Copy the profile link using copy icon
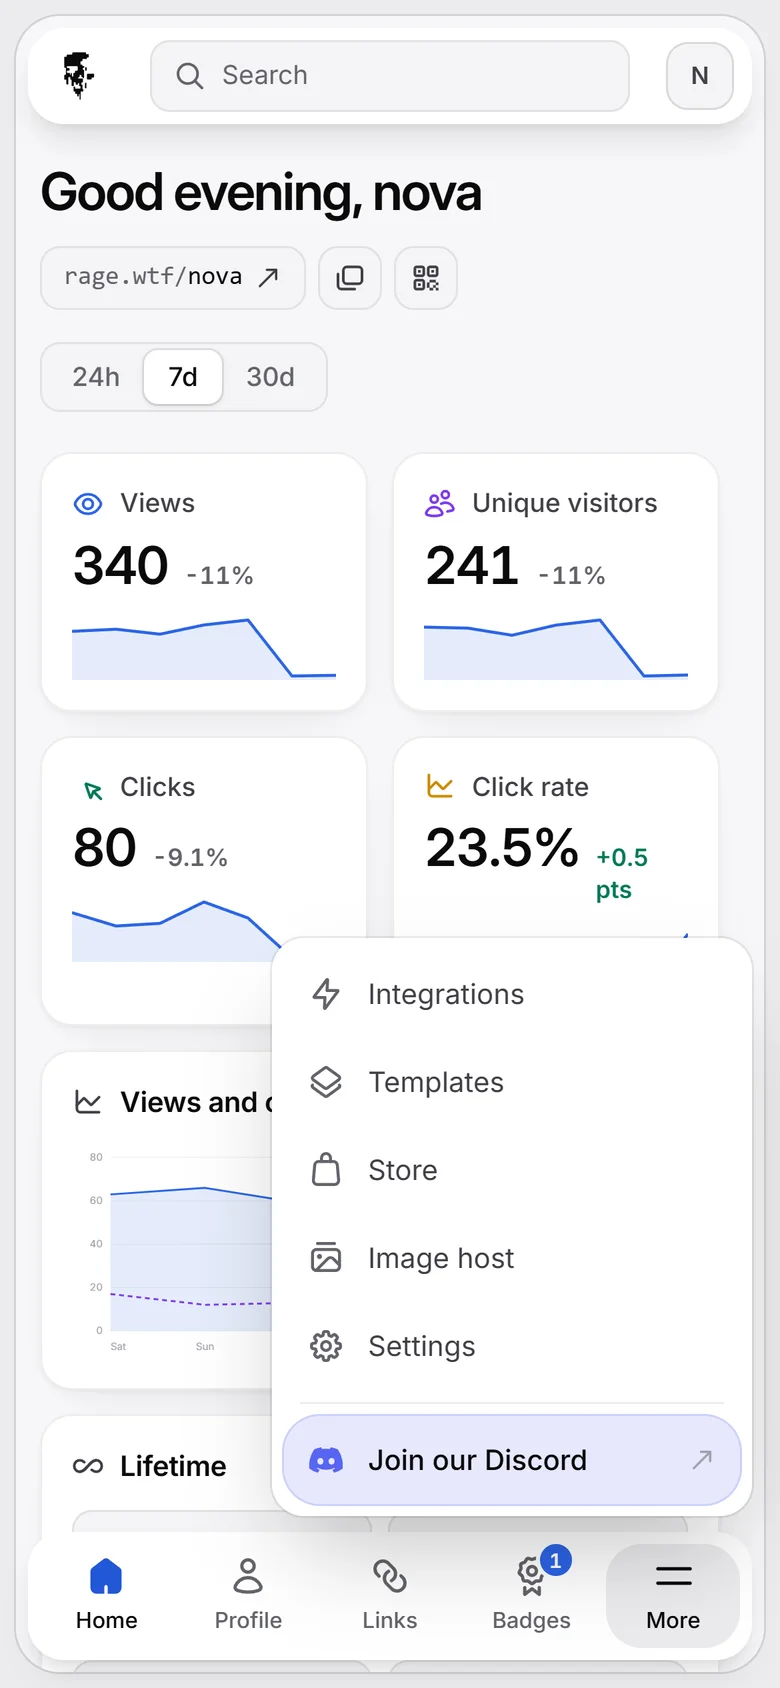This screenshot has height=1688, width=780. (350, 277)
